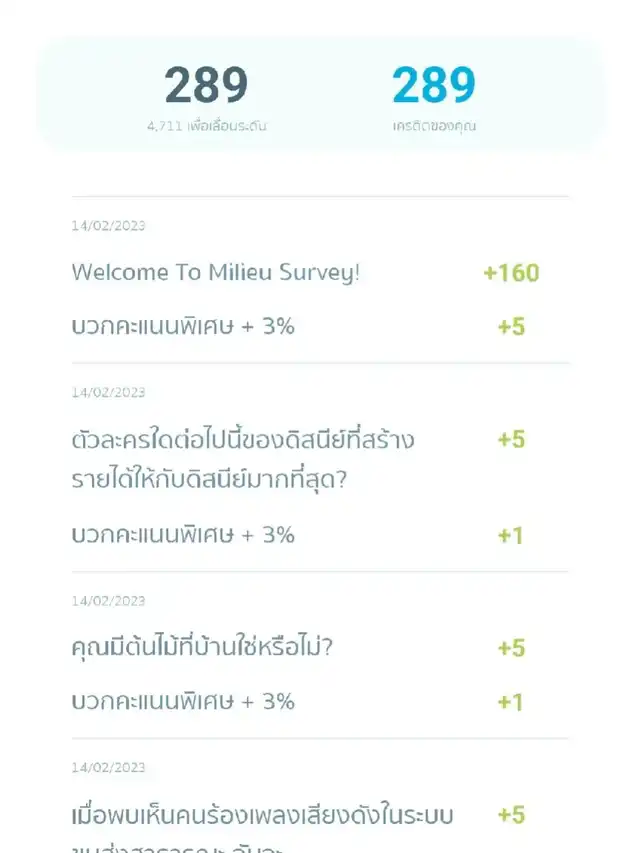Select the bonus 3% row under Welcome entry

pos(183,325)
